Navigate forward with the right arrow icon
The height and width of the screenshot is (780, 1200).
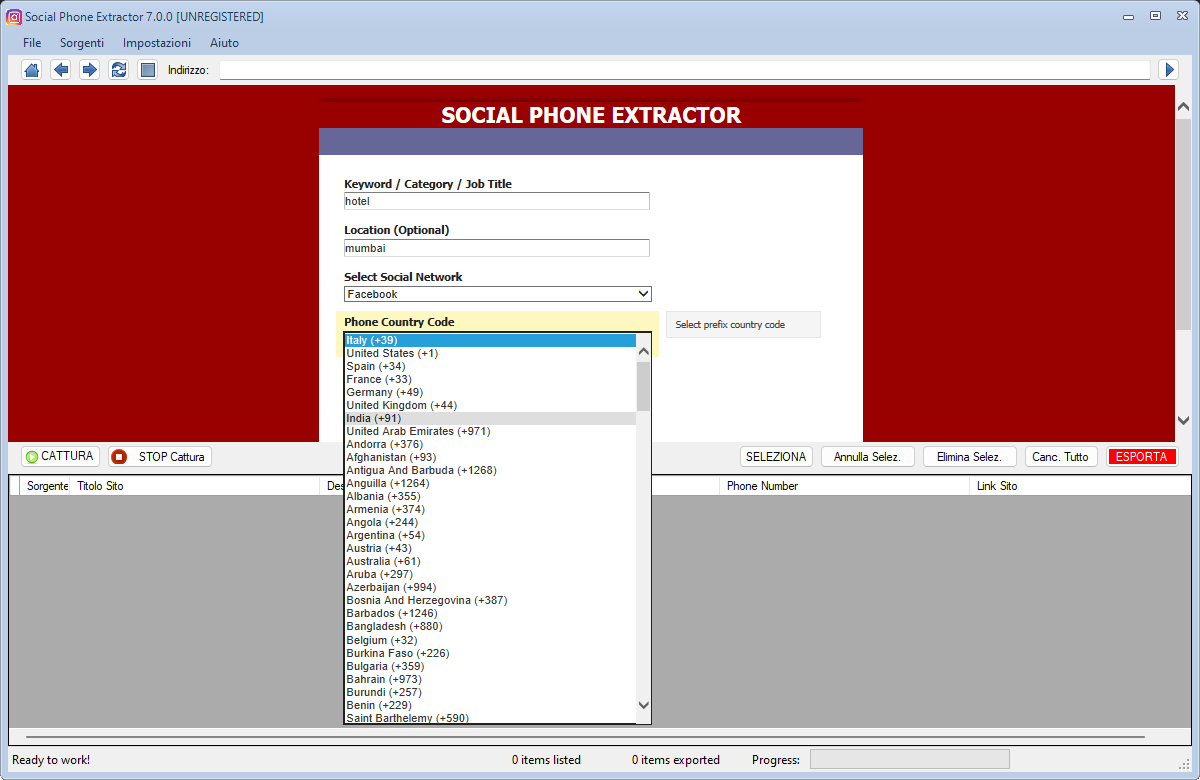[90, 69]
